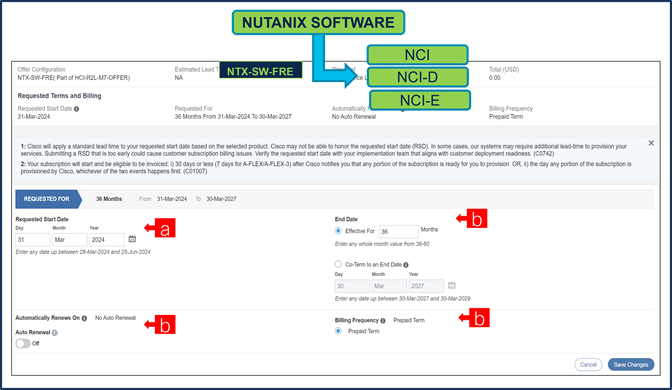Click the Total 0.00 value
The height and width of the screenshot is (390, 672).
(x=495, y=78)
